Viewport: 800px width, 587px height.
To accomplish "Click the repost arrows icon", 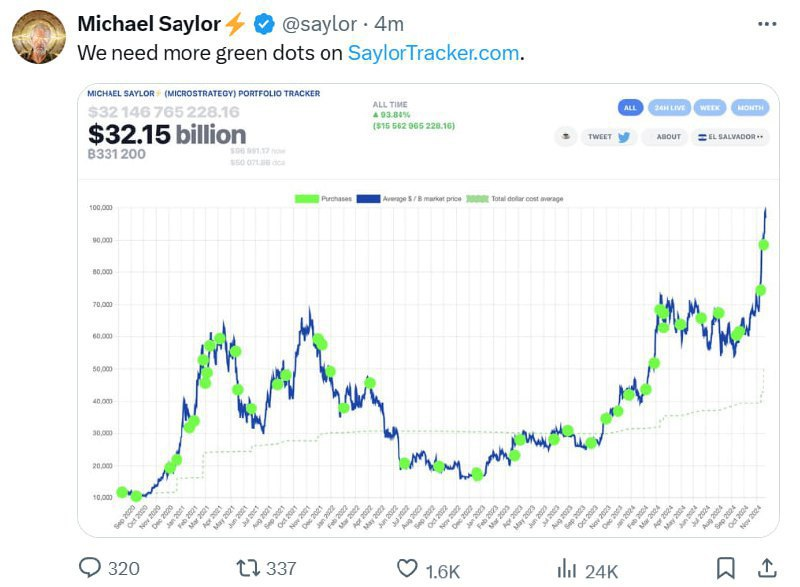I will (x=246, y=568).
